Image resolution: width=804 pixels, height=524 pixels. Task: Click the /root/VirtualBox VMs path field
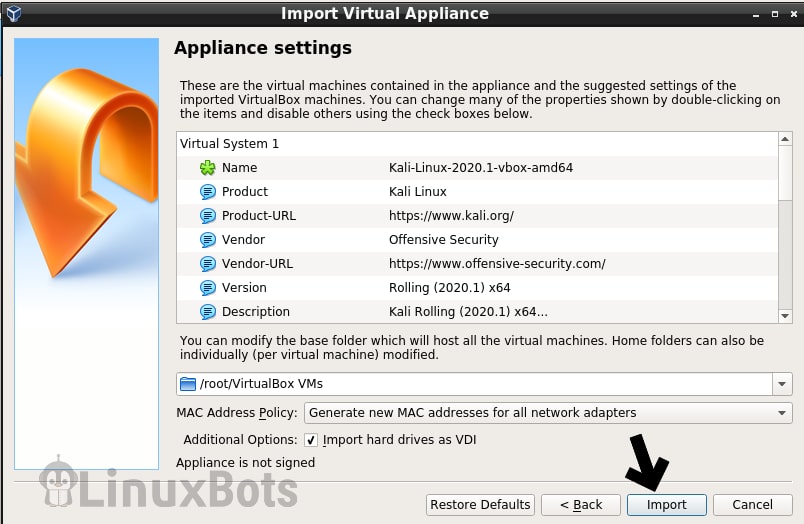pyautogui.click(x=474, y=384)
